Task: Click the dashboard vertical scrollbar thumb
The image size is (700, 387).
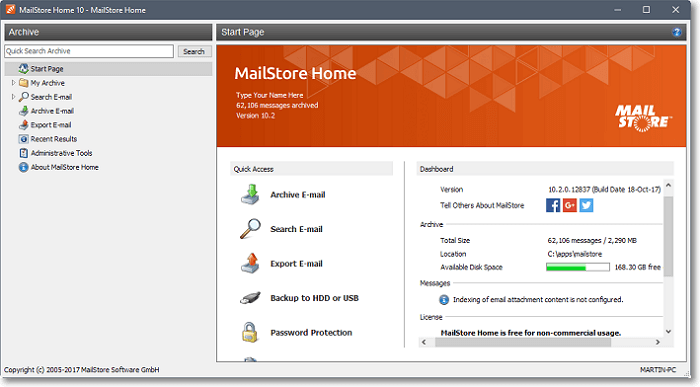Action: click(668, 236)
